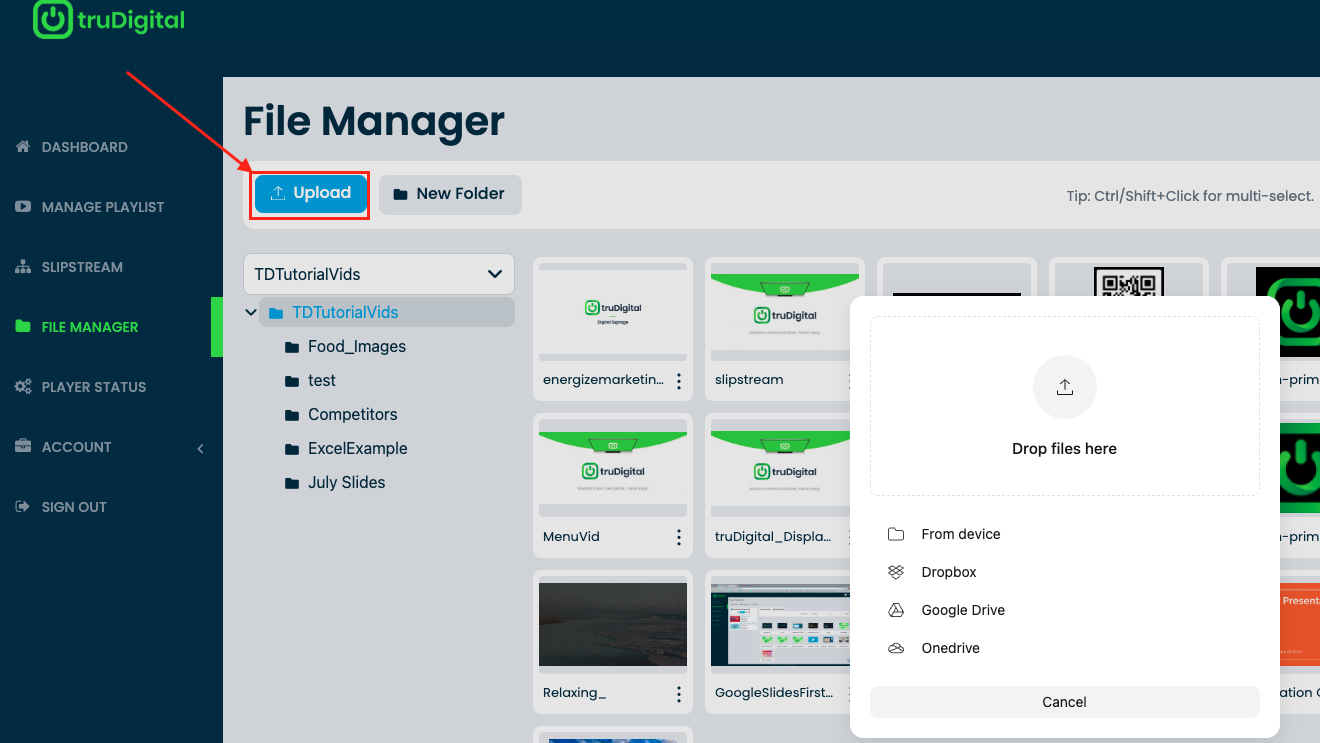The width and height of the screenshot is (1320, 743).
Task: Click the From device folder icon
Action: 896,534
